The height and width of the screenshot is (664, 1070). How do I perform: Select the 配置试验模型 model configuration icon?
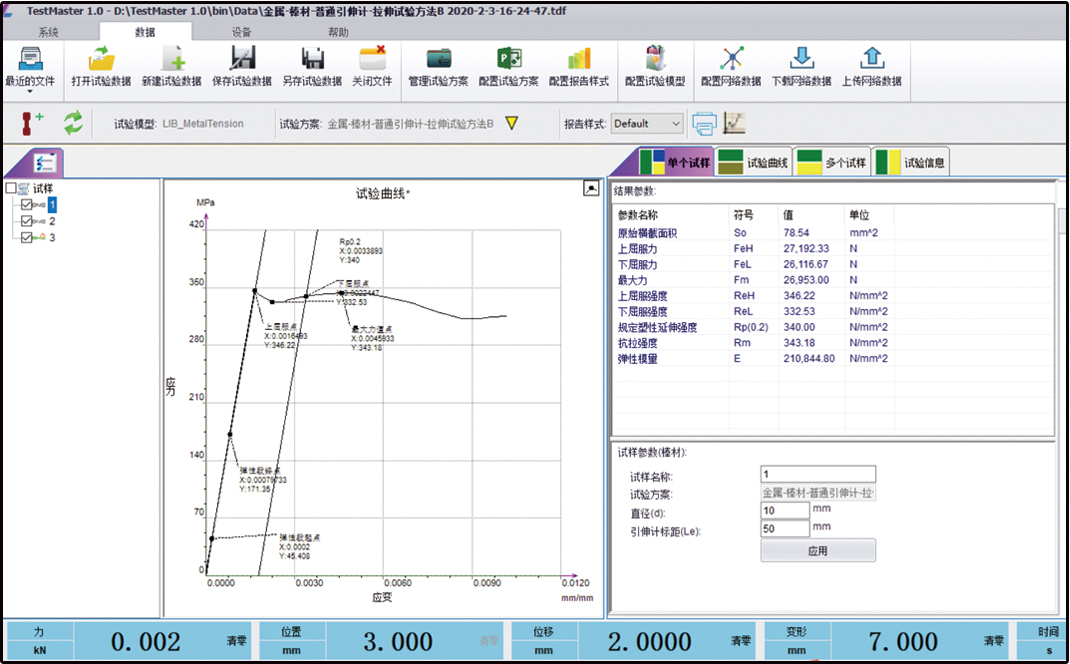point(655,60)
